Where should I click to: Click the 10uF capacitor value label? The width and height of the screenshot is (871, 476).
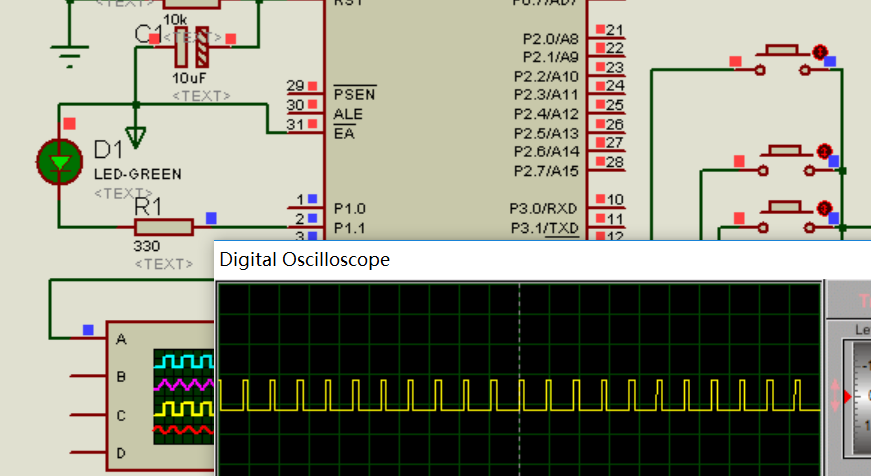189,78
